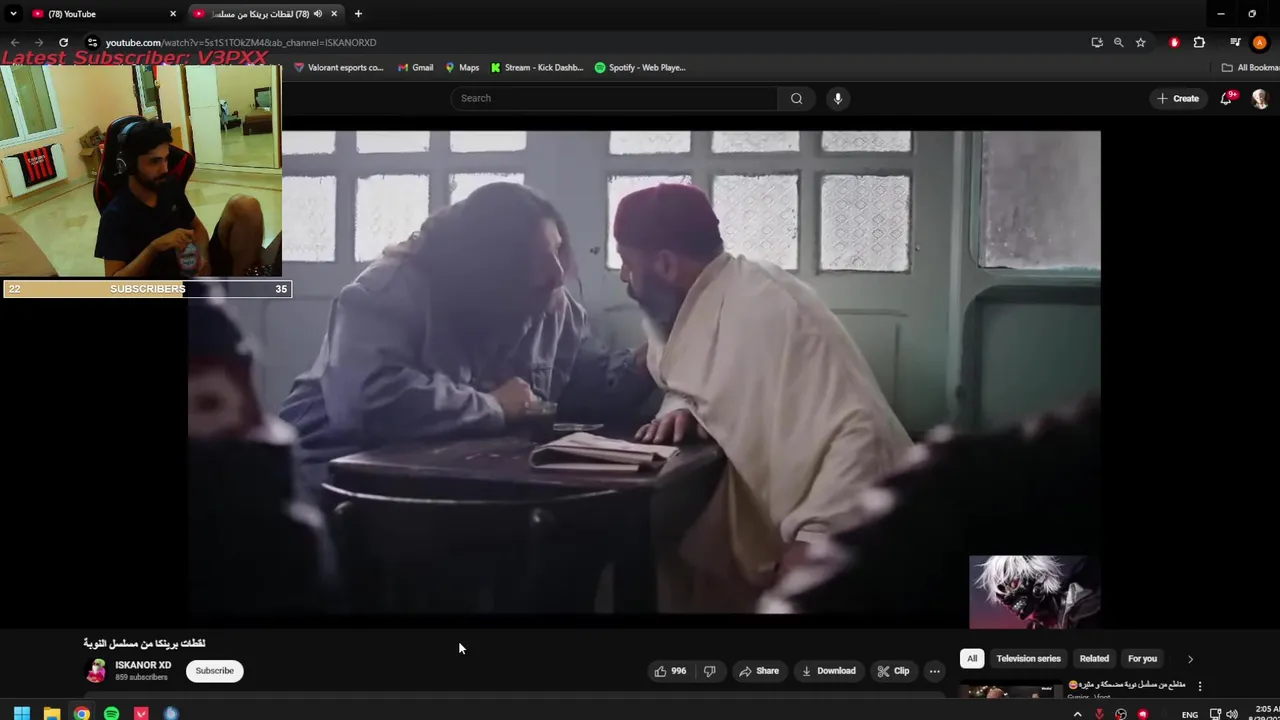This screenshot has height=720, width=1280.
Task: Open the YouTube notifications bell
Action: 1226,98
